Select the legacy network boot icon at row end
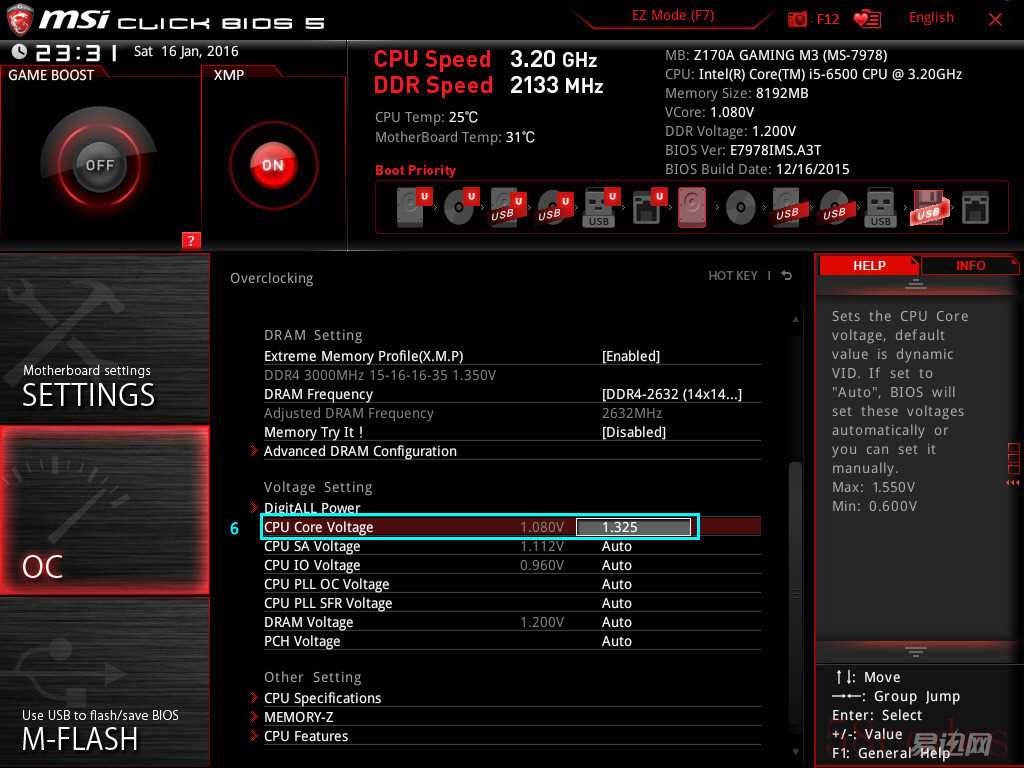 point(975,208)
